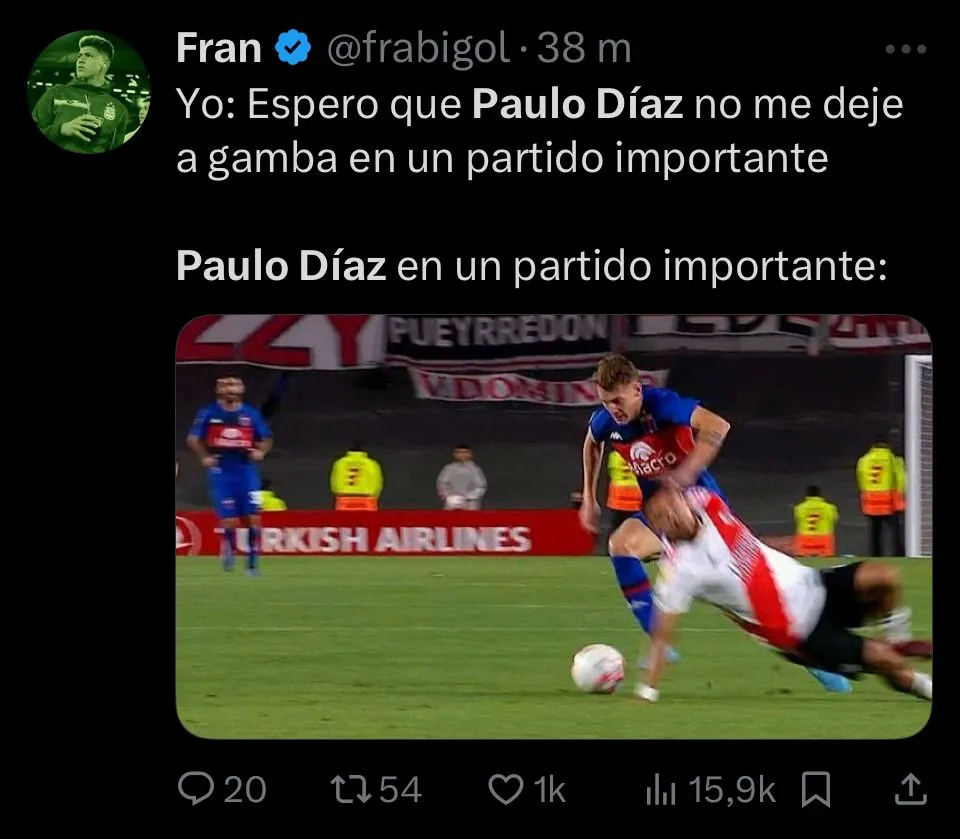Open Fran's profile picture avatar

pos(89,92)
